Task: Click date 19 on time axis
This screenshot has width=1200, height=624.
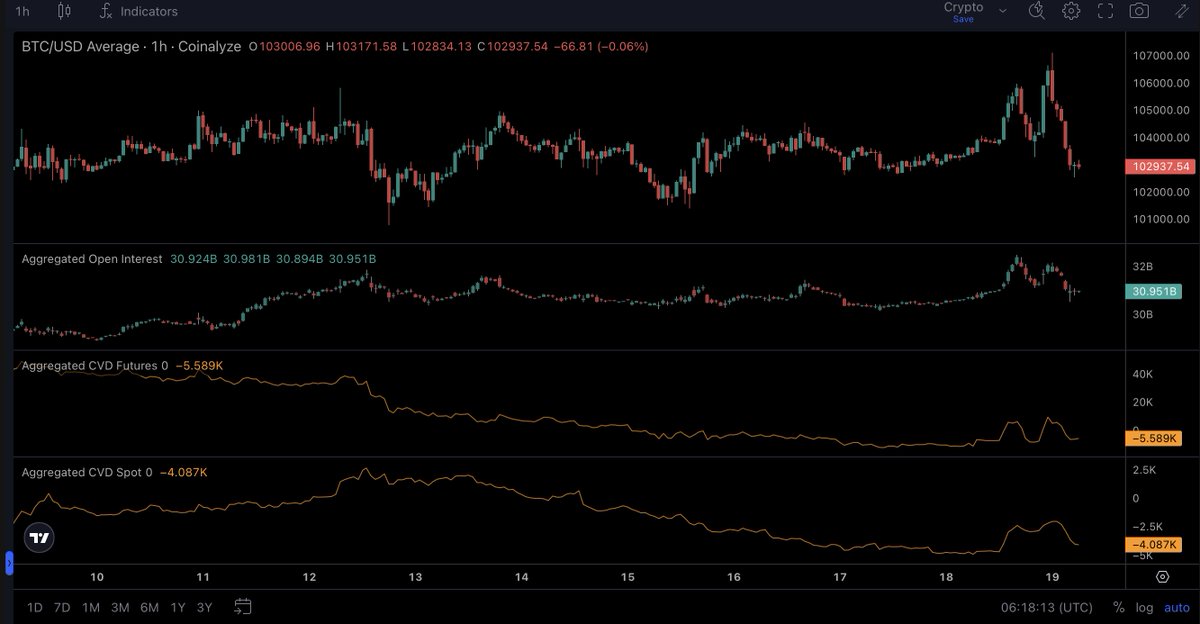Action: click(x=1053, y=577)
